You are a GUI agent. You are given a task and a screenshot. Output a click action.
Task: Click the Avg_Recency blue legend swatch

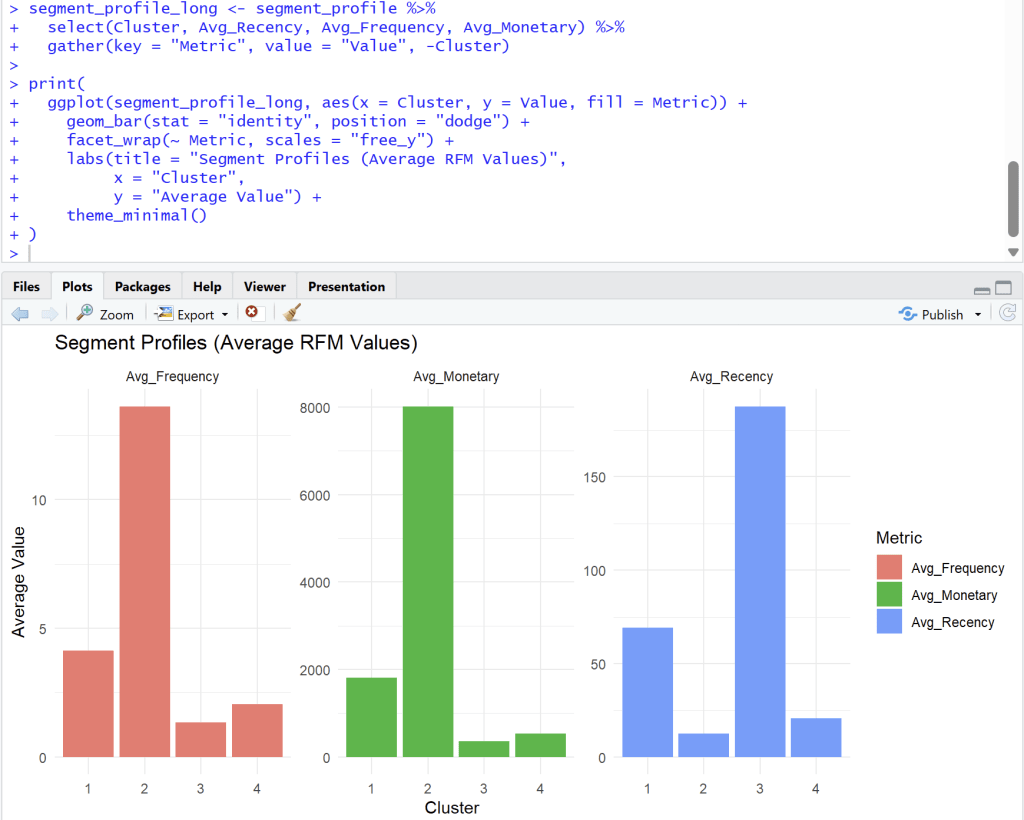point(889,622)
